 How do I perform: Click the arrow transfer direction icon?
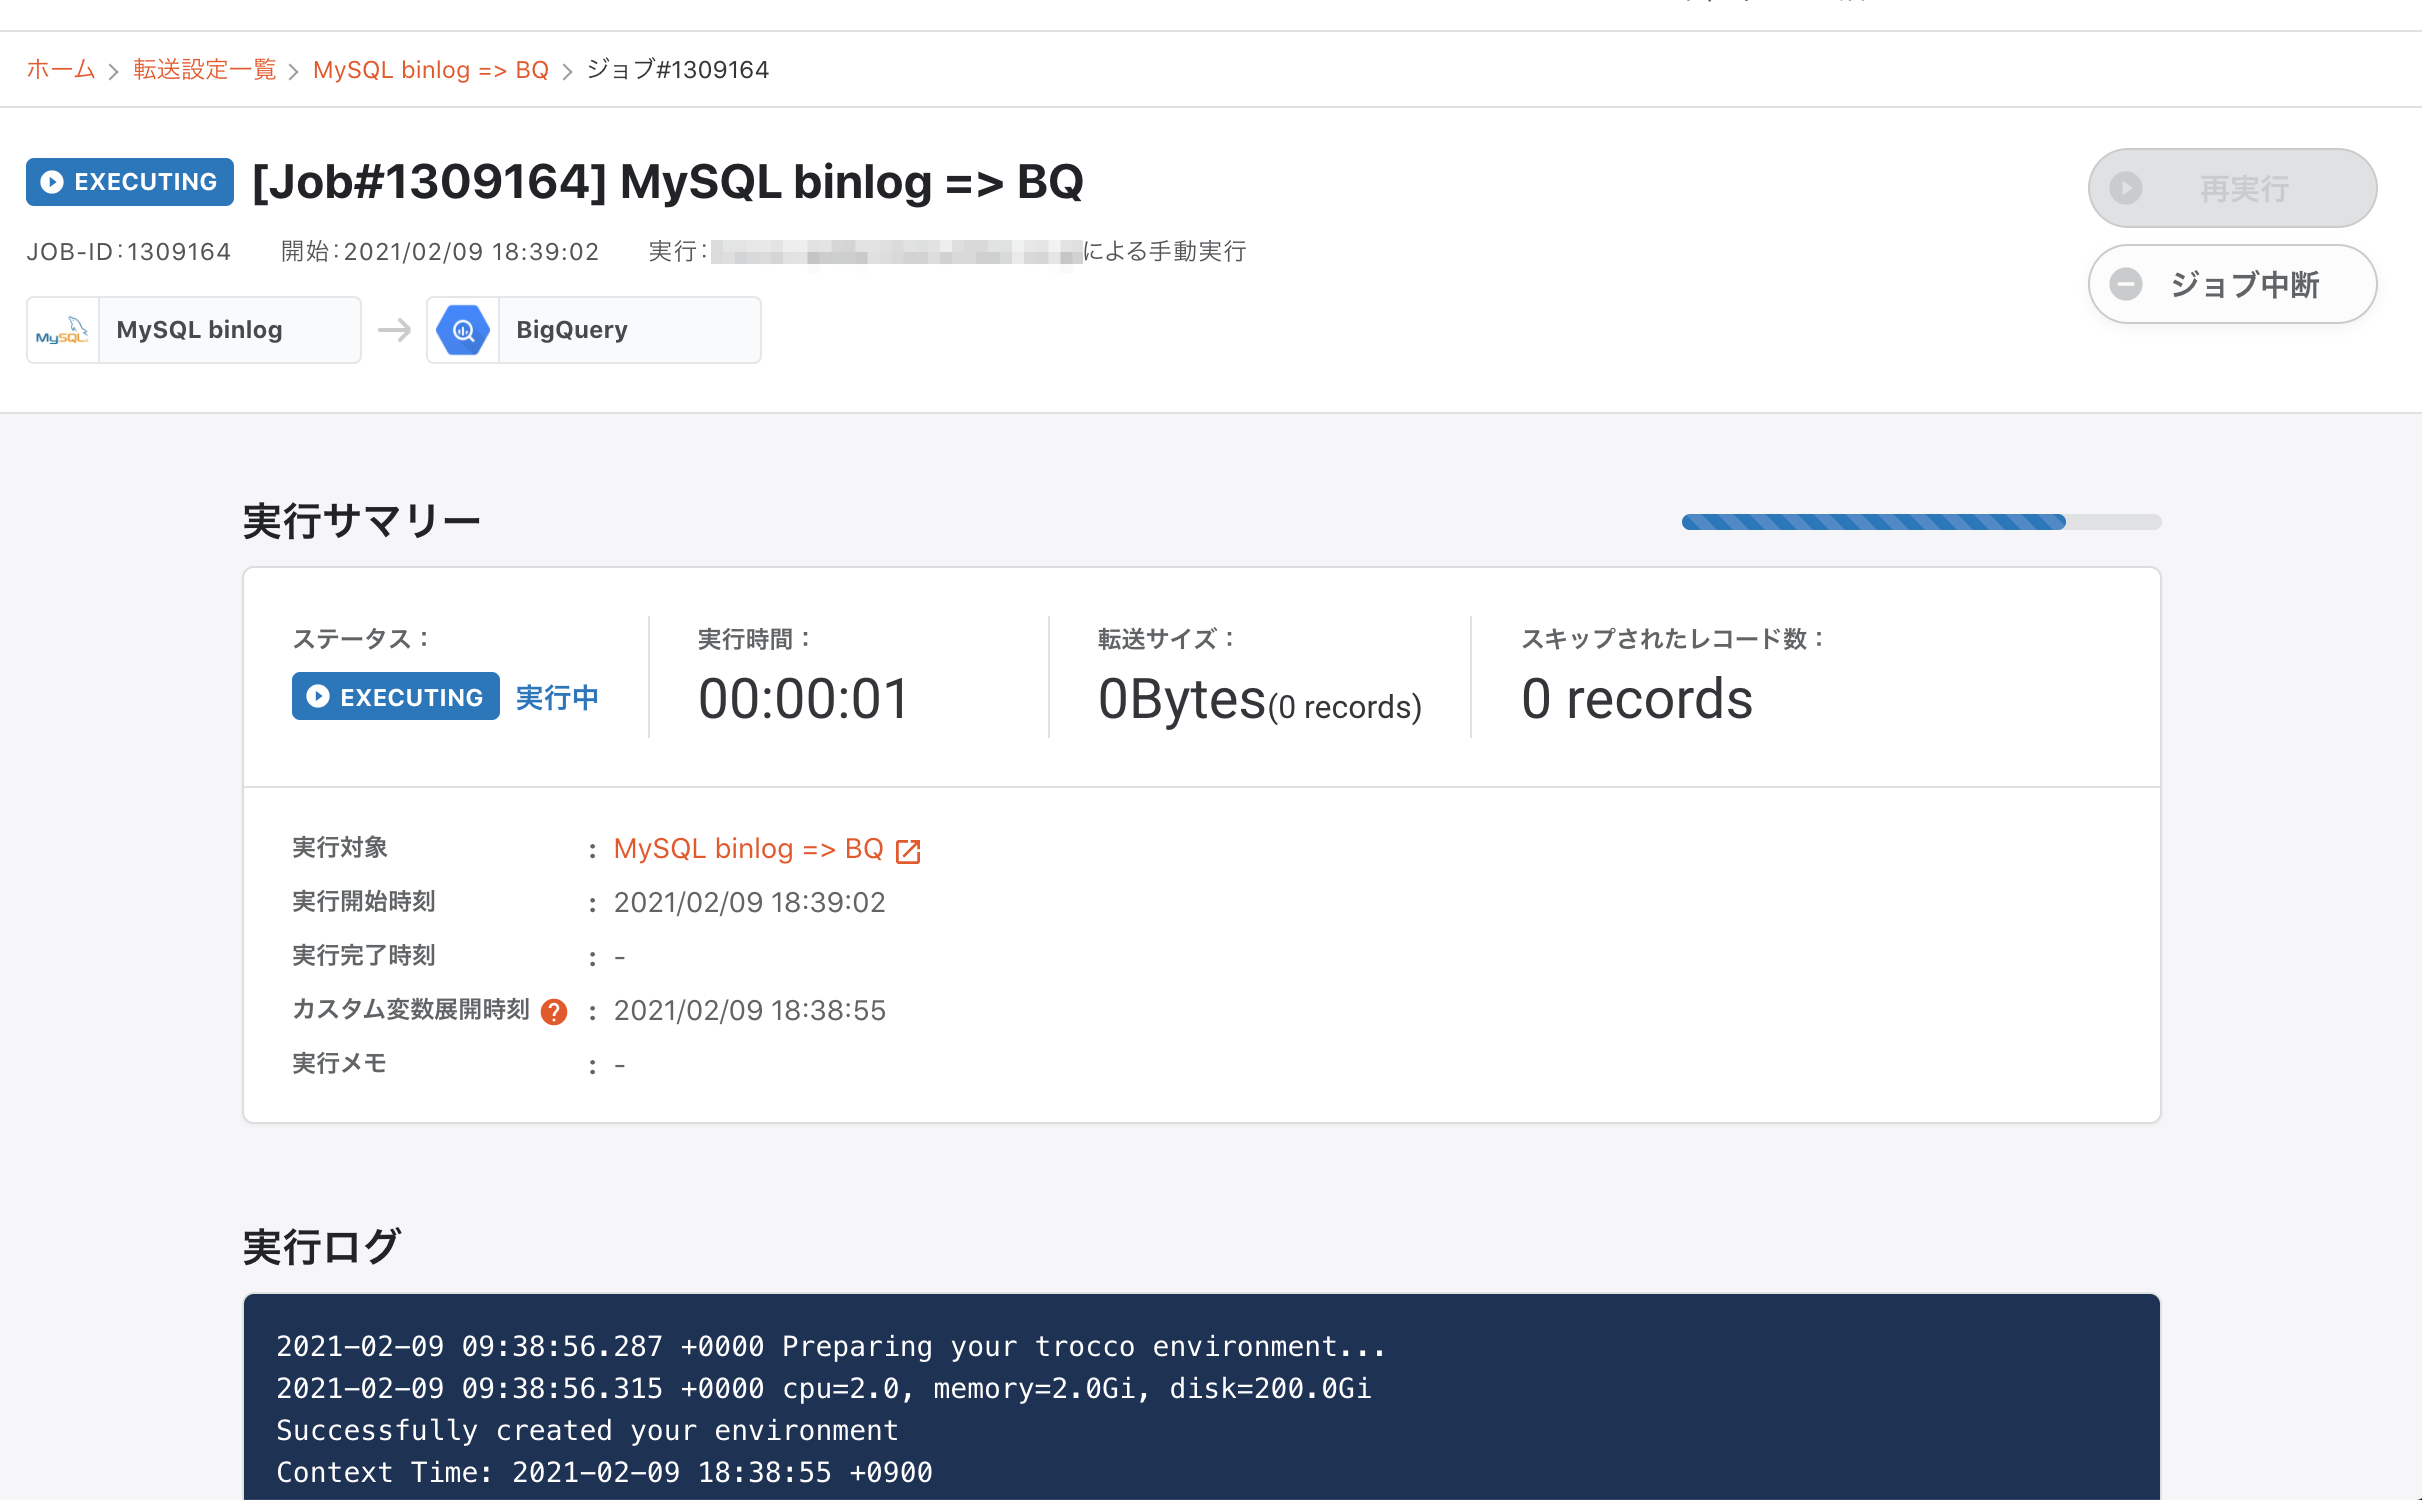[x=391, y=327]
